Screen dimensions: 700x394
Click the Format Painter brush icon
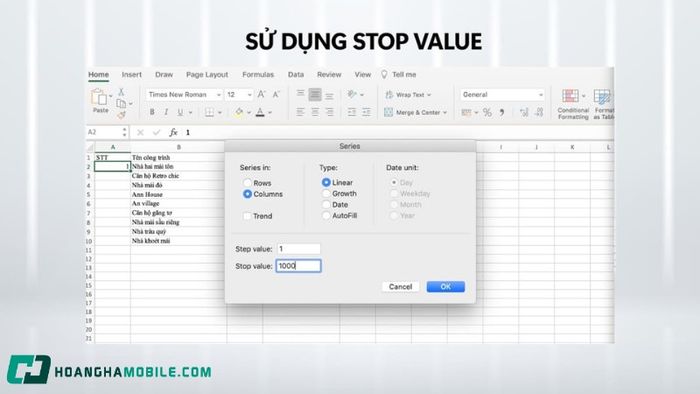click(x=121, y=115)
